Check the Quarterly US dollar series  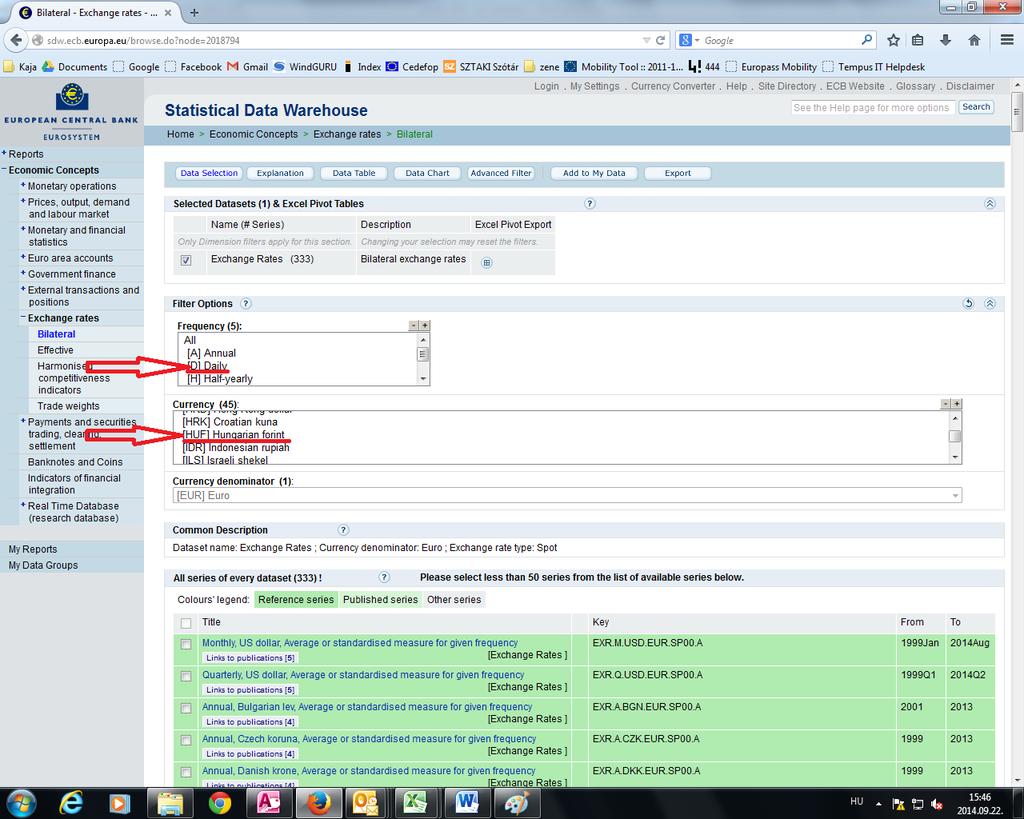186,676
